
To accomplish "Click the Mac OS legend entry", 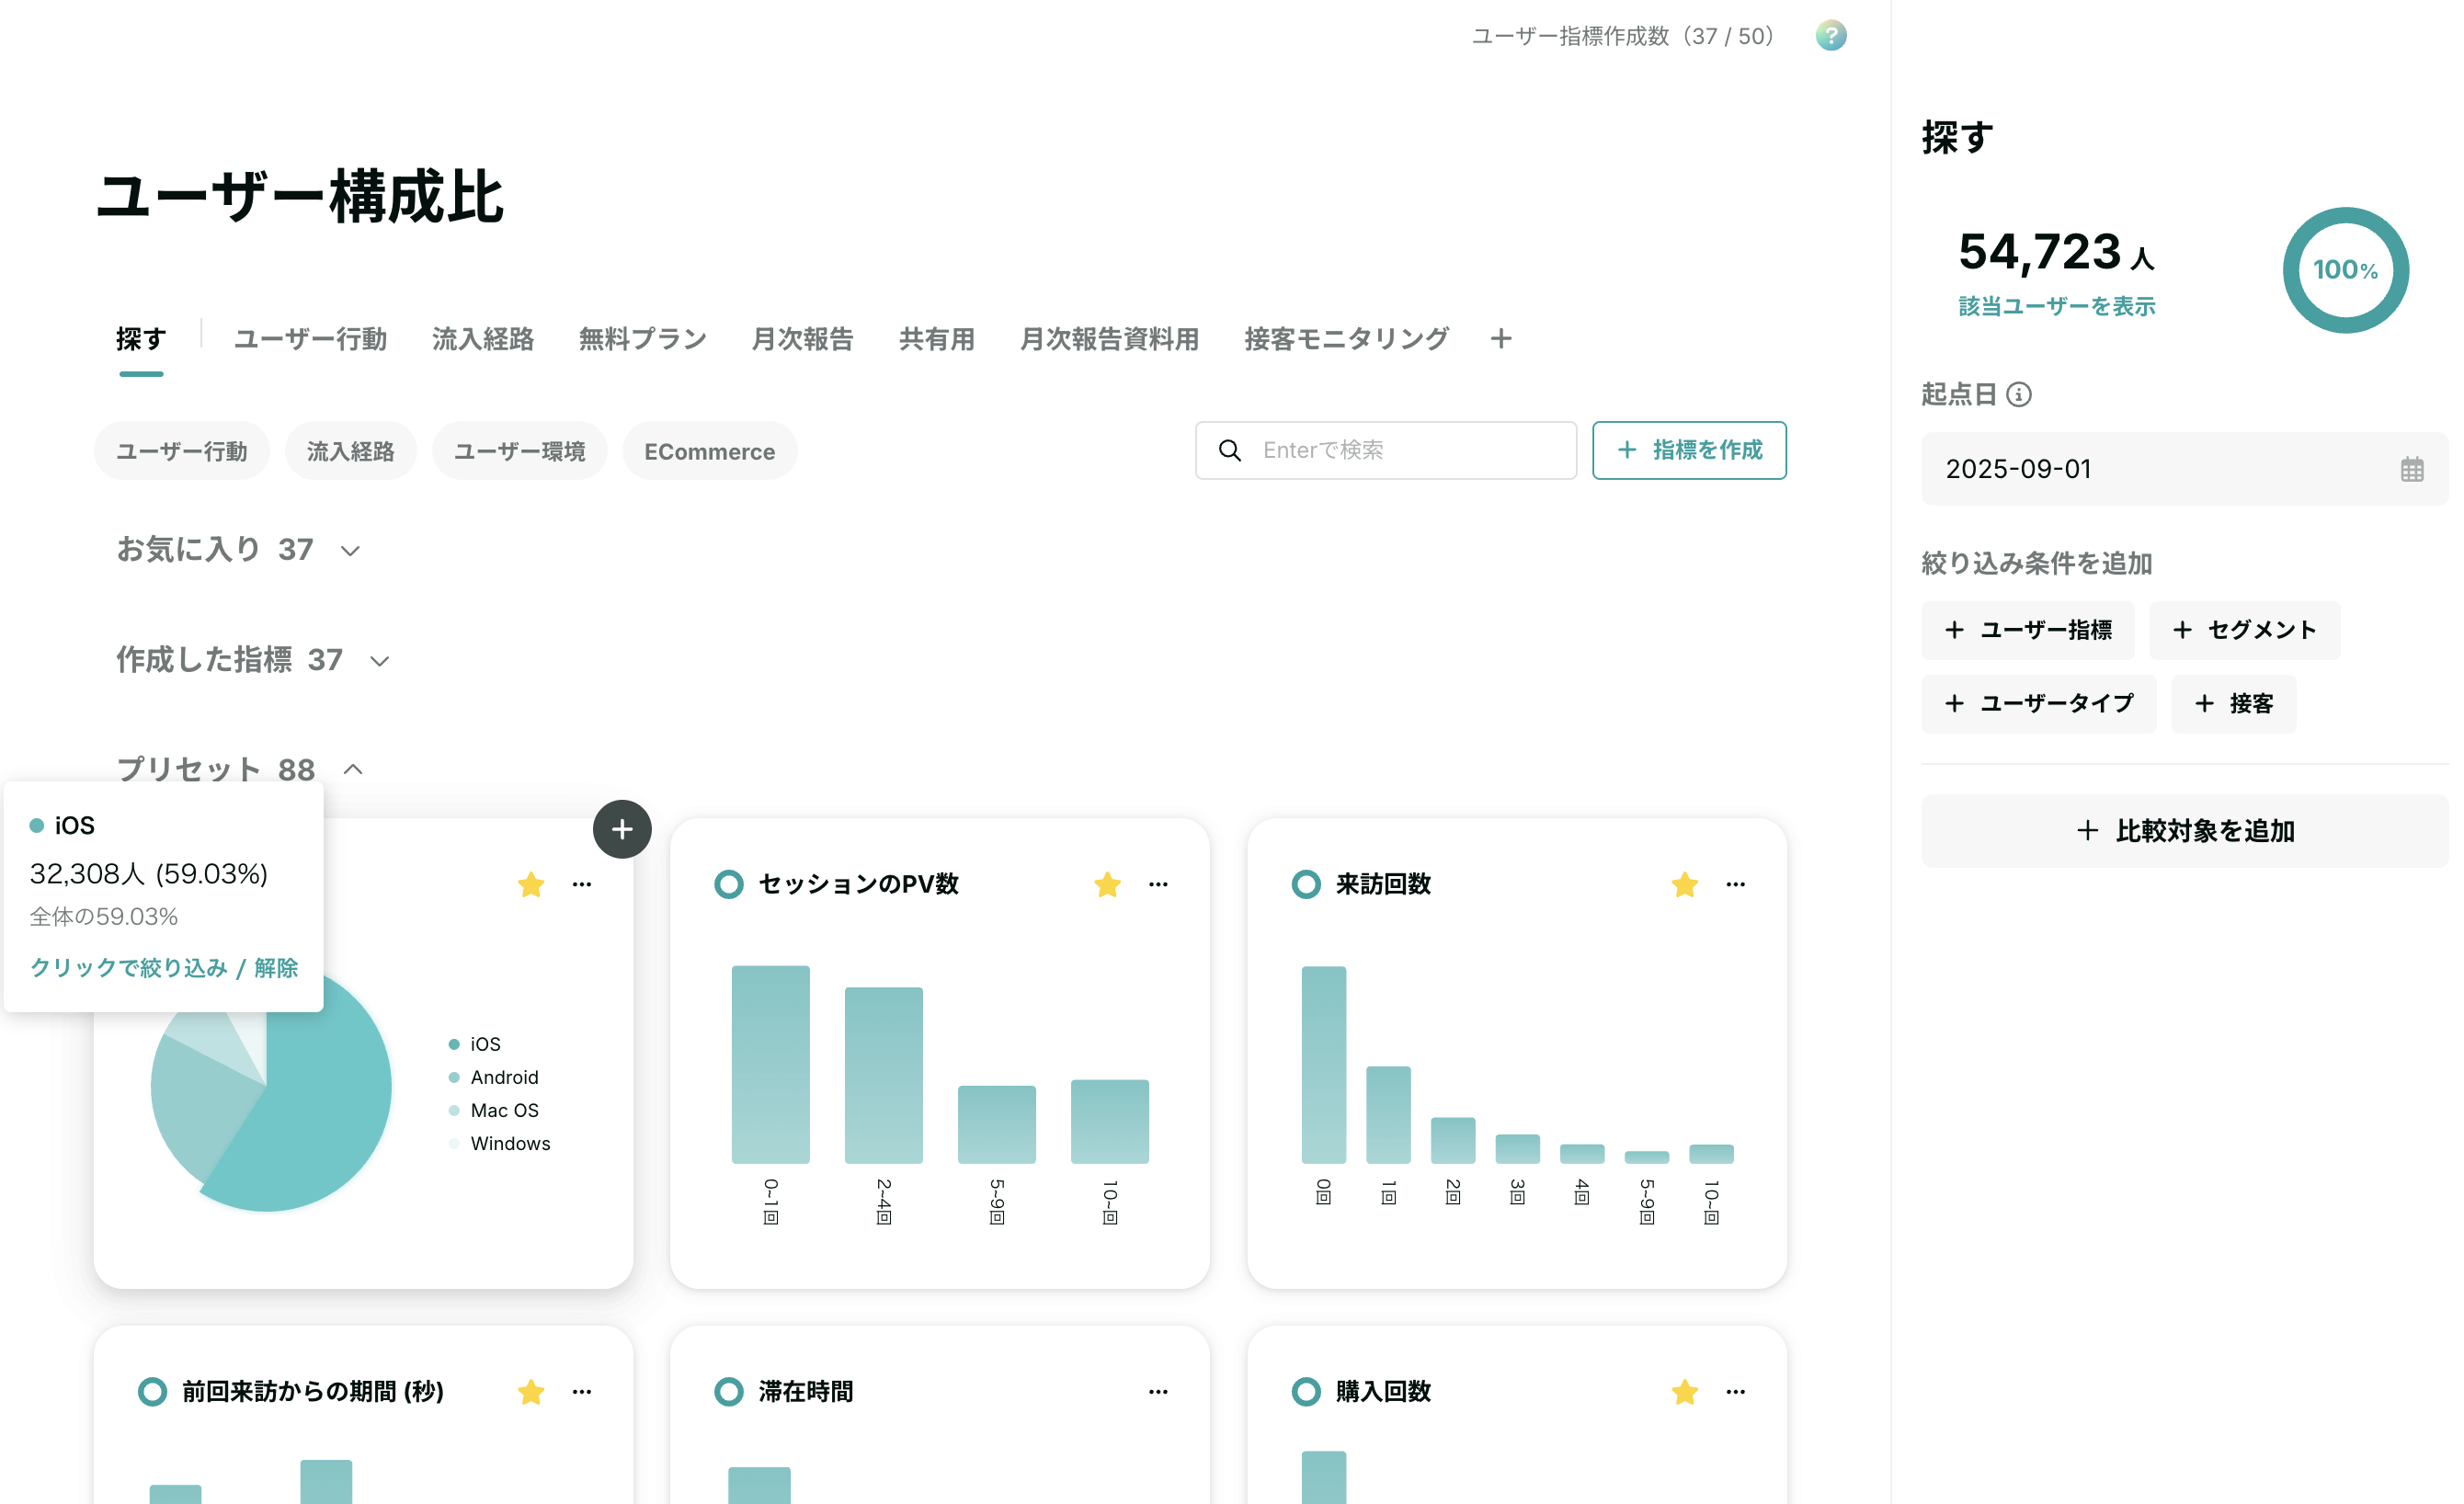I will [494, 1110].
